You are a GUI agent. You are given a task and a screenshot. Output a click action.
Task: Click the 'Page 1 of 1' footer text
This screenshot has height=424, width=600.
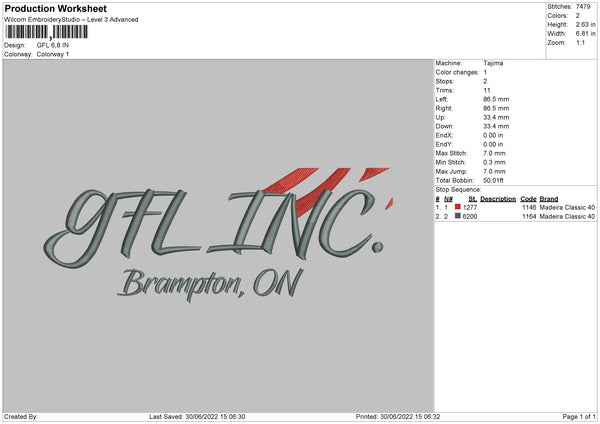[x=579, y=417]
